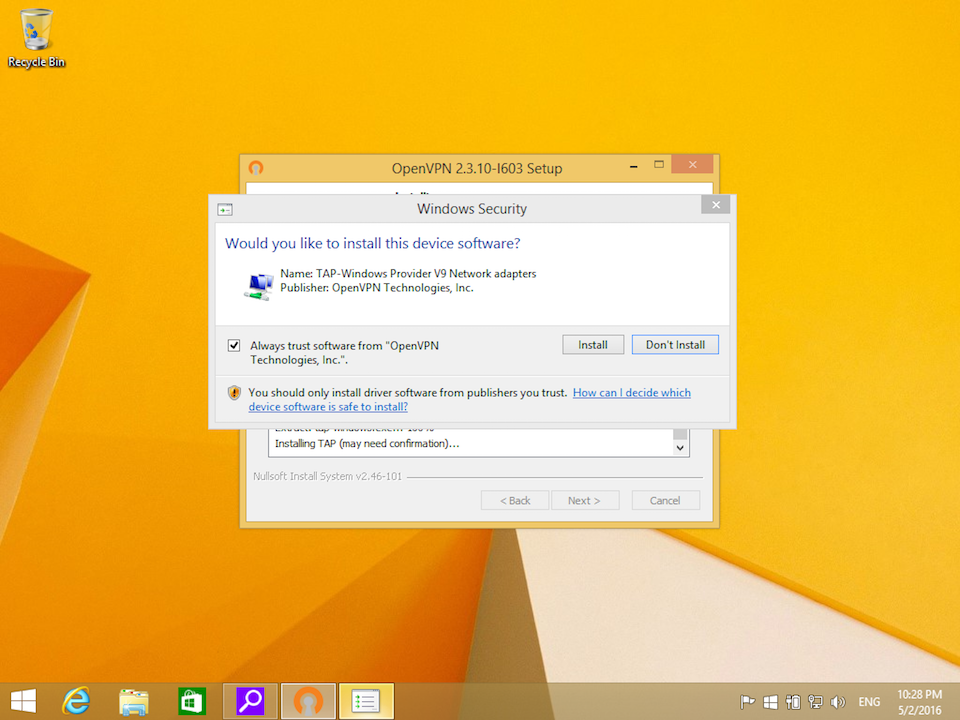960x720 pixels.
Task: Click the power battery tray icon
Action: [x=793, y=702]
